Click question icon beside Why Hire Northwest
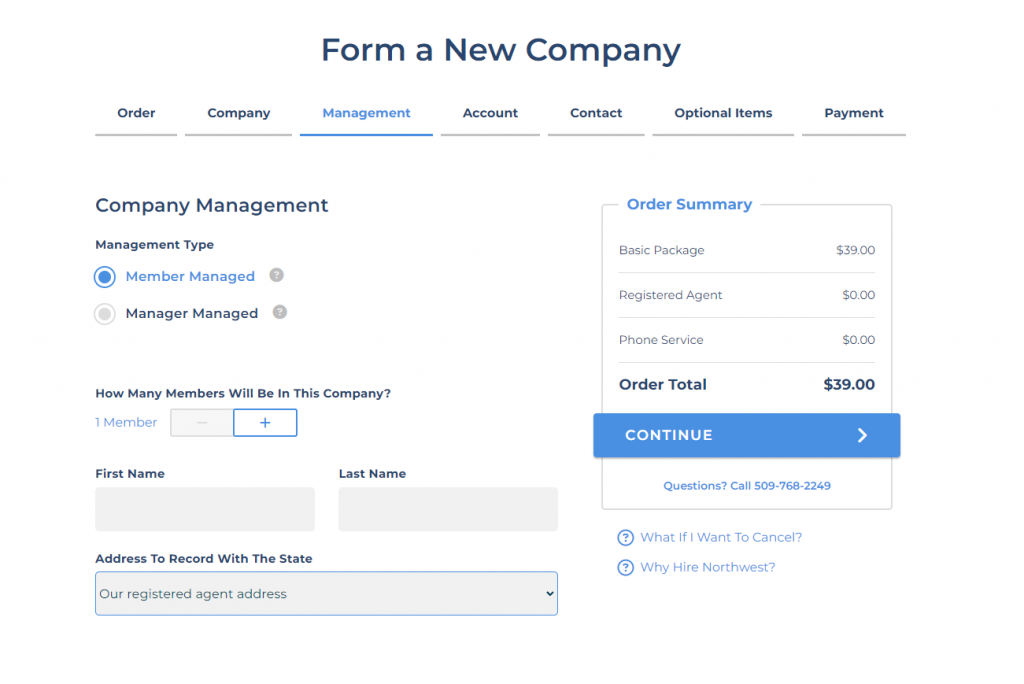This screenshot has height=684, width=1024. coord(626,568)
